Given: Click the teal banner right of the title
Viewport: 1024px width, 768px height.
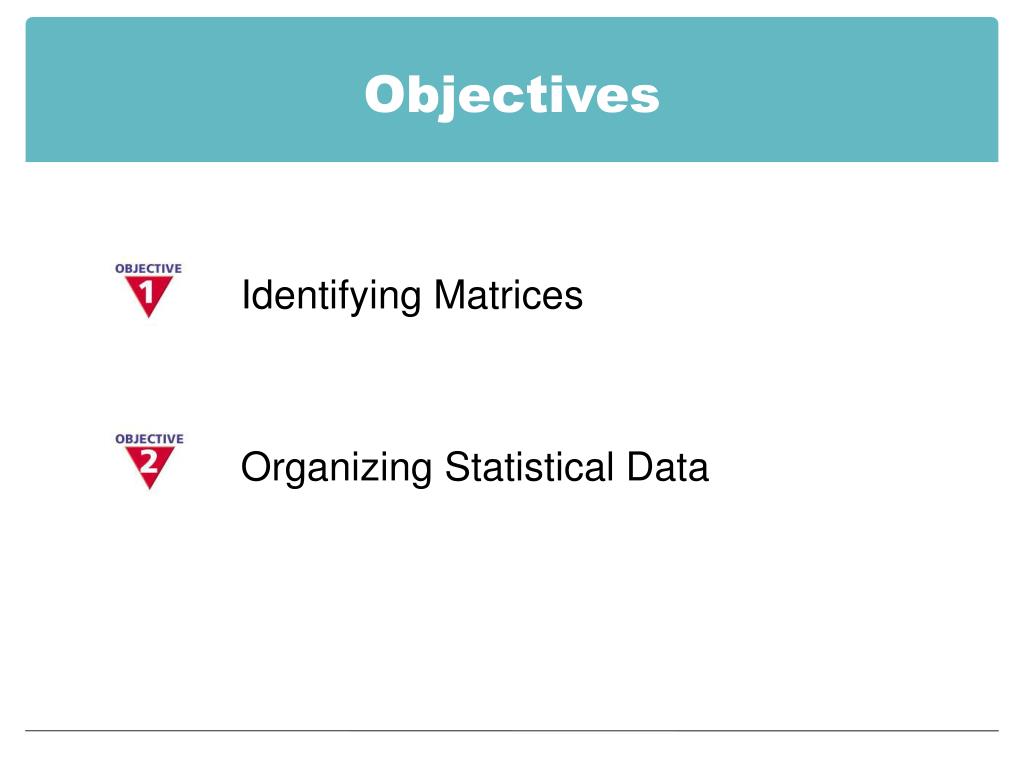Looking at the screenshot, I should click(829, 89).
